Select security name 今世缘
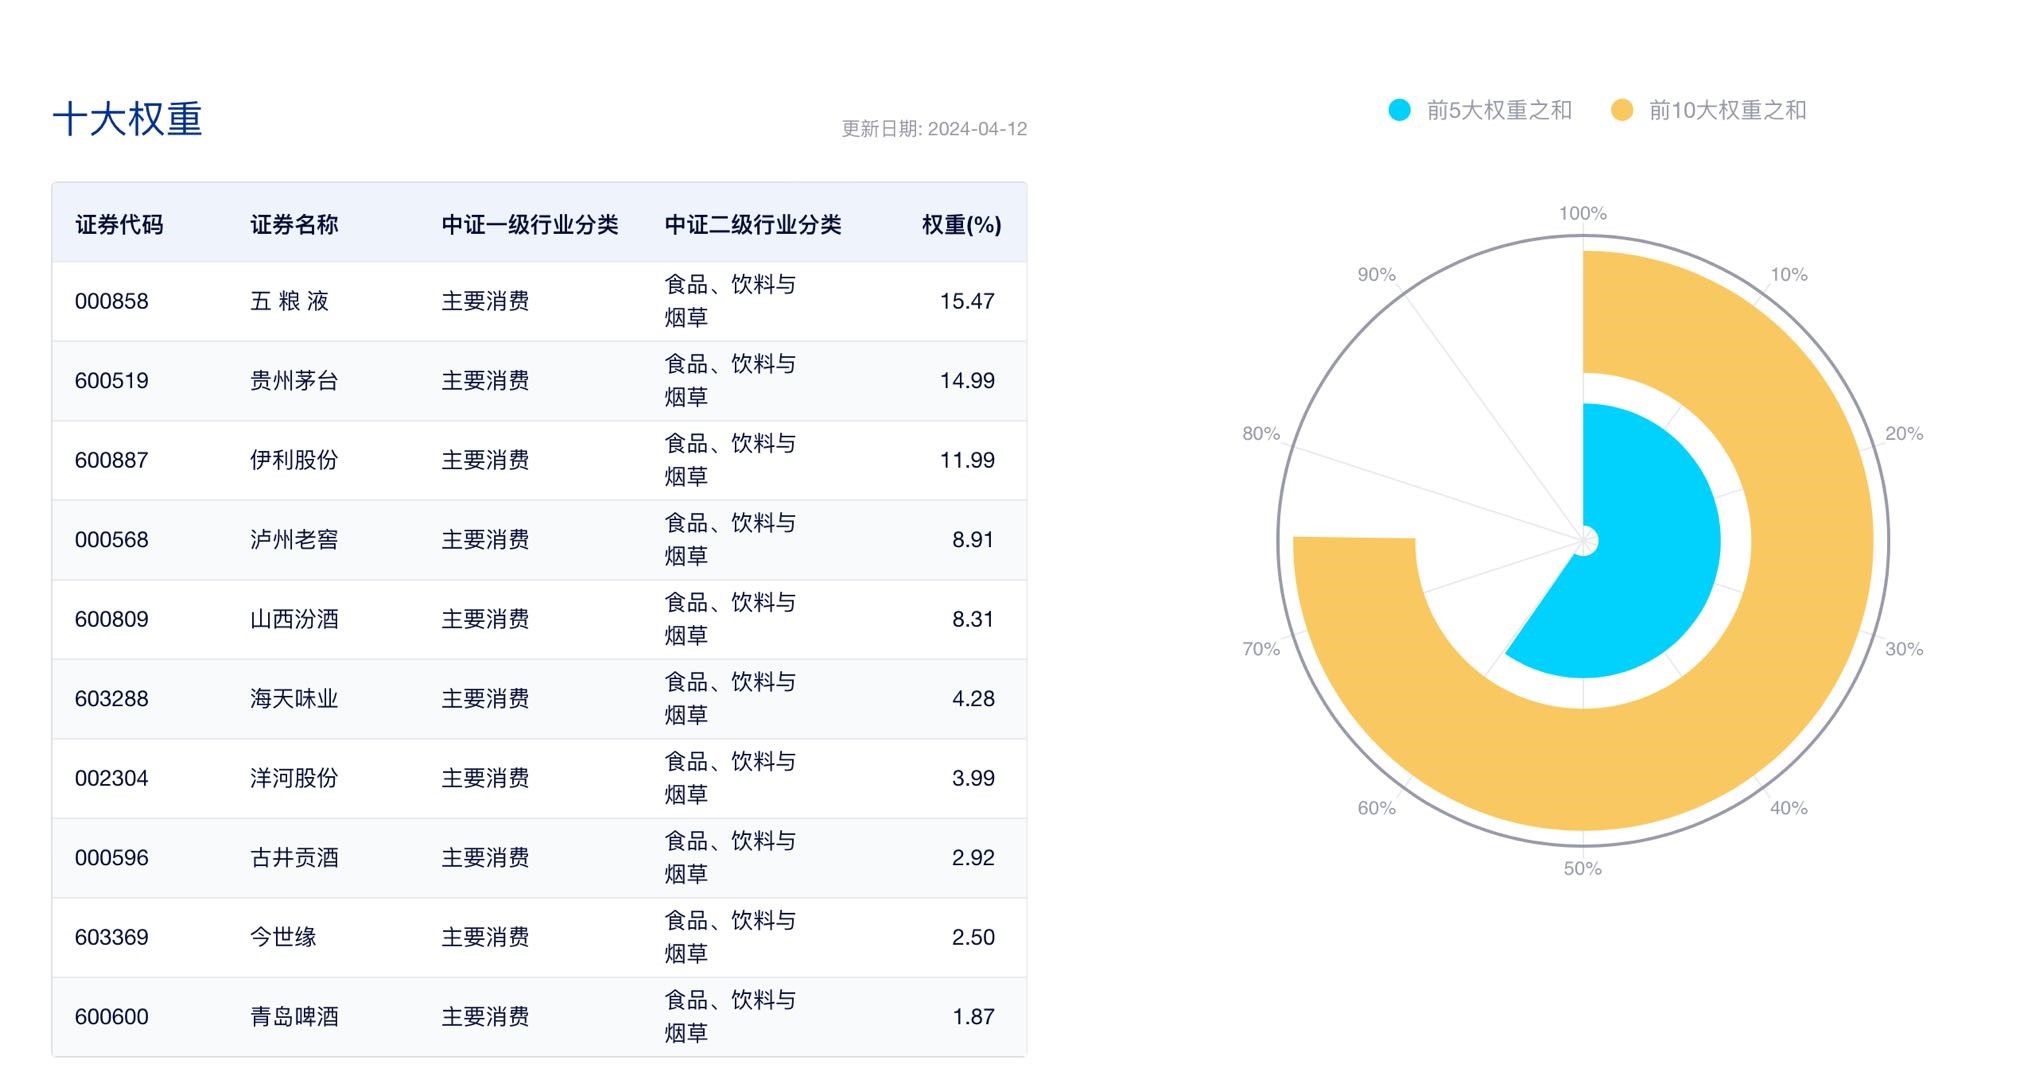Screen dimensions: 2020x1080 (283, 937)
